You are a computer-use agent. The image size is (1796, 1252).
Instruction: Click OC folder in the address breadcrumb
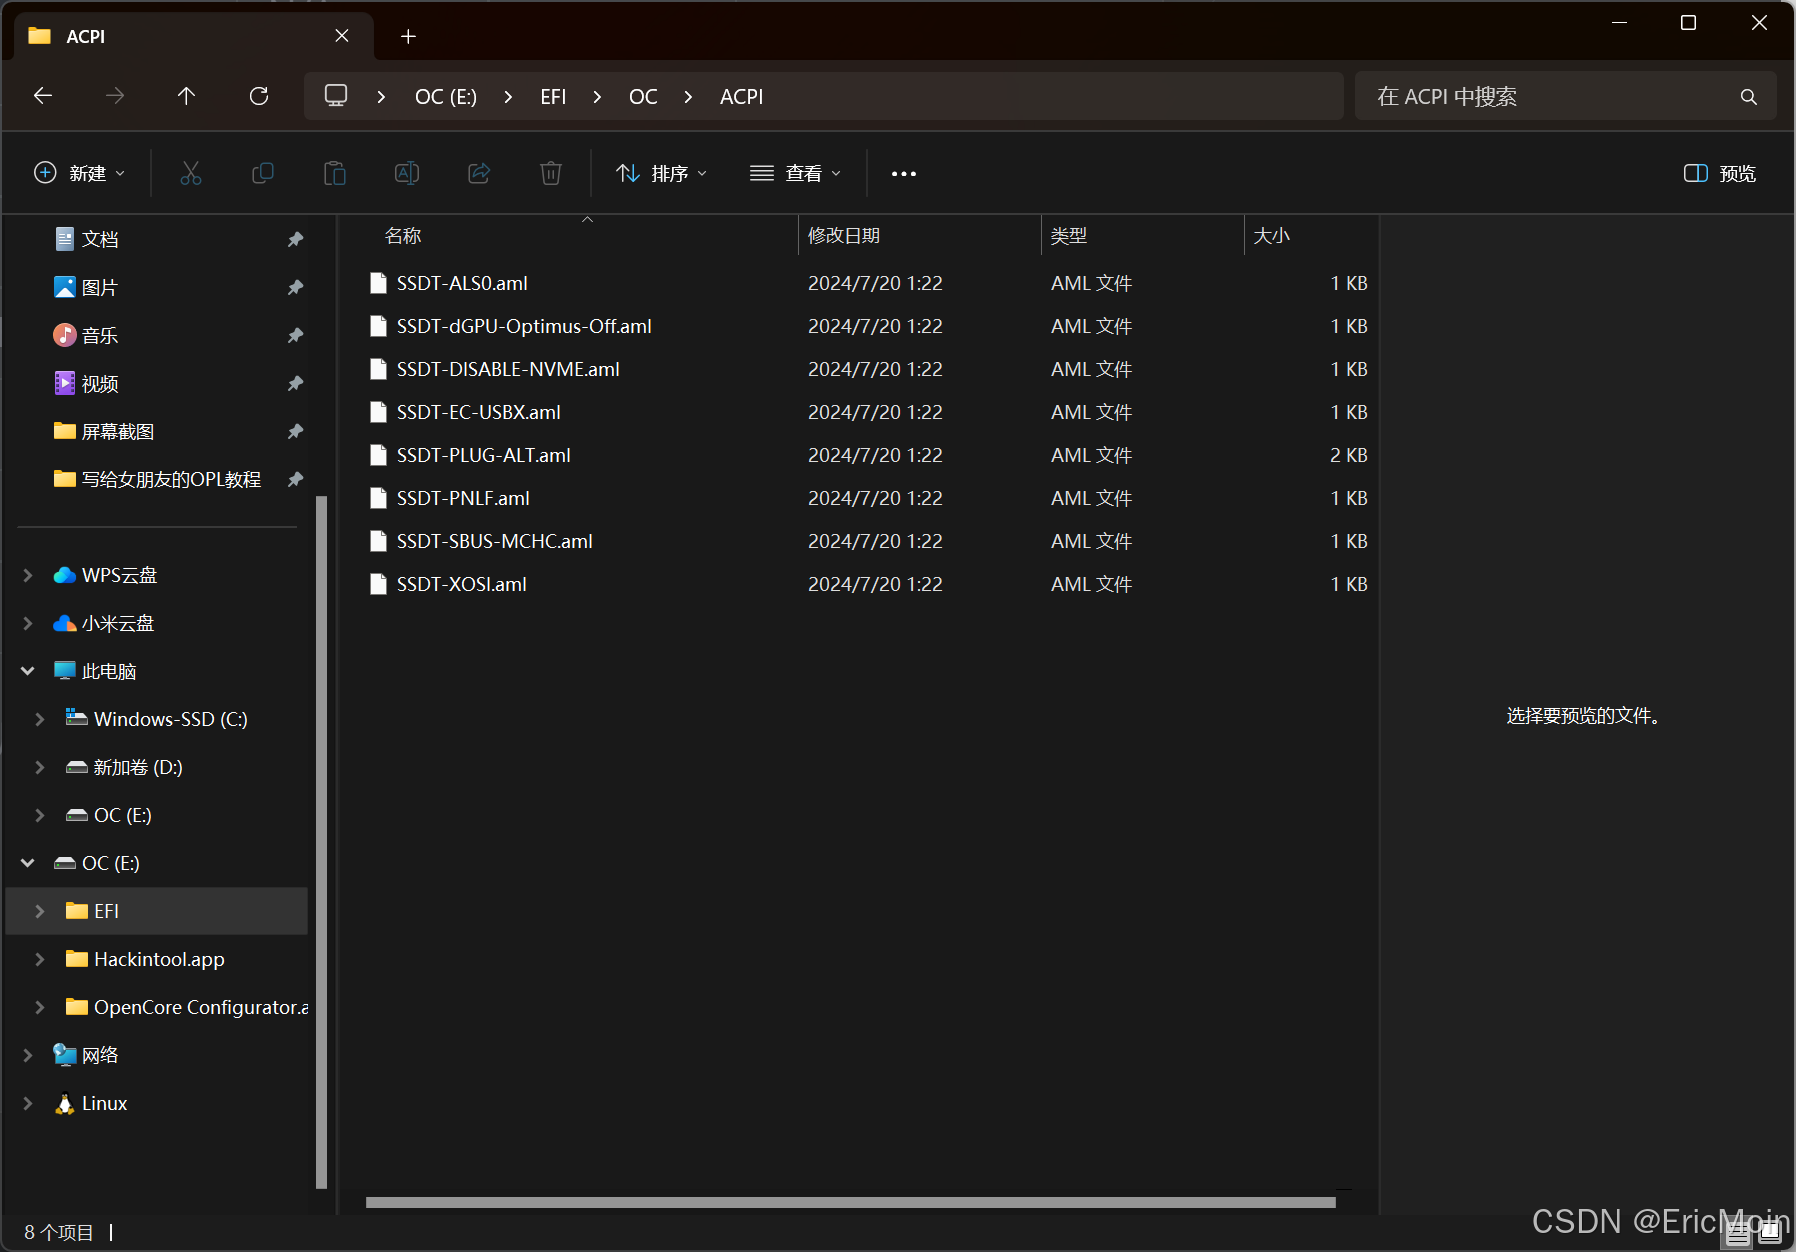tap(643, 97)
